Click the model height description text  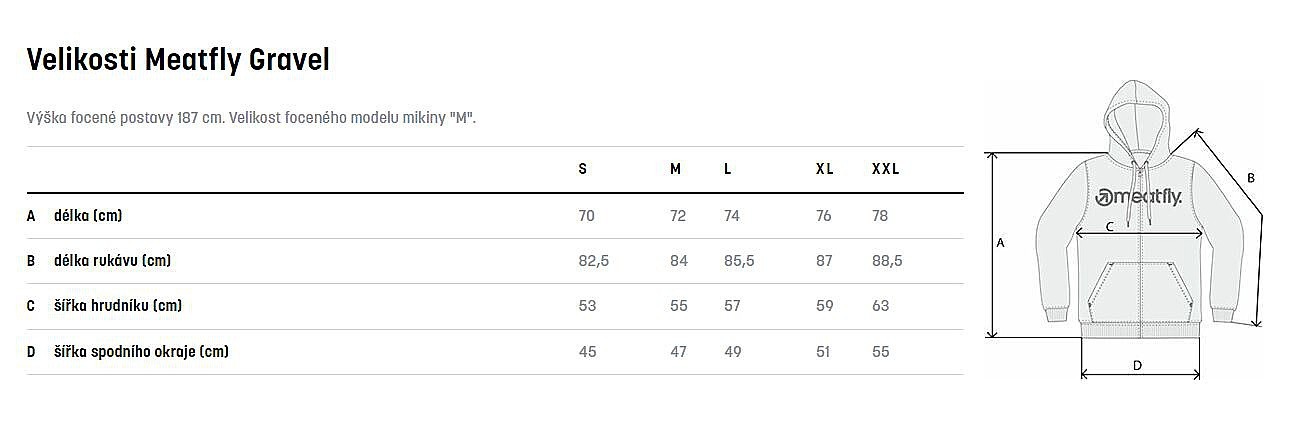[x=251, y=118]
